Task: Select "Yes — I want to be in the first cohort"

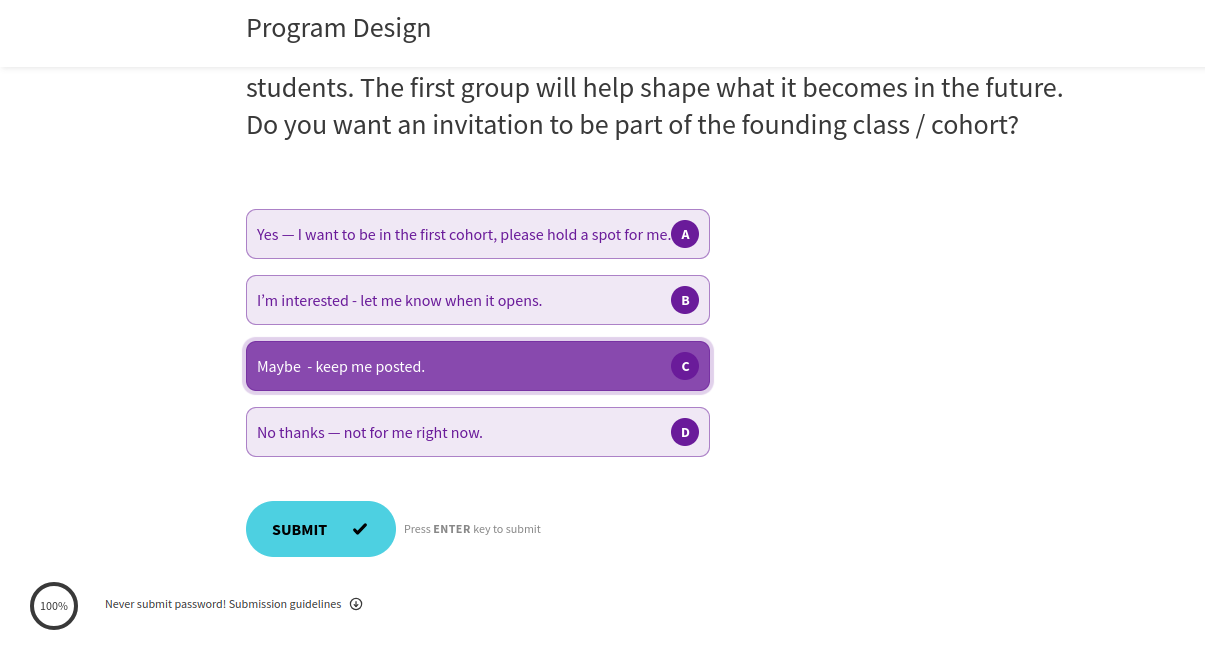Action: click(460, 234)
